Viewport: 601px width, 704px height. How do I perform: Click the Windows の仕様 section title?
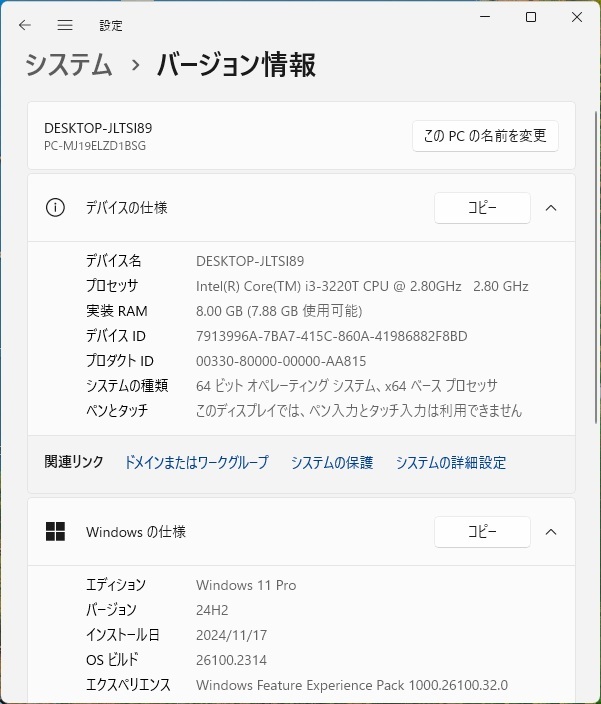[136, 532]
